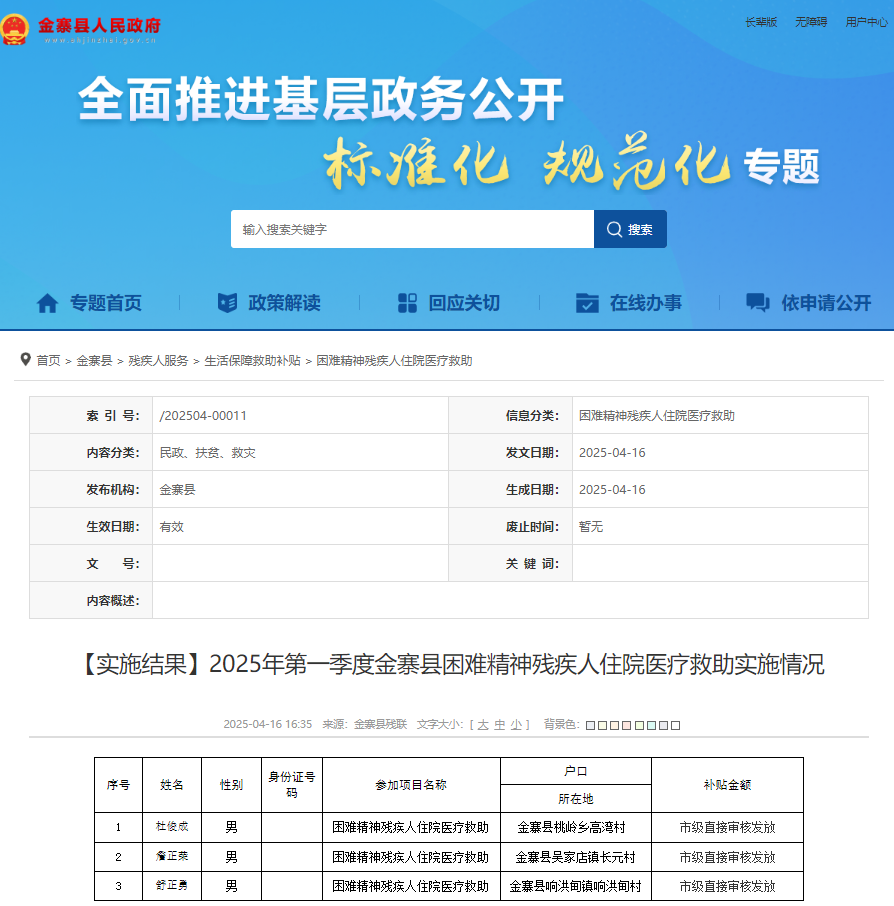Screen dimensions: 894x906
Task: Select the cyan background color swatch
Action: [x=651, y=725]
